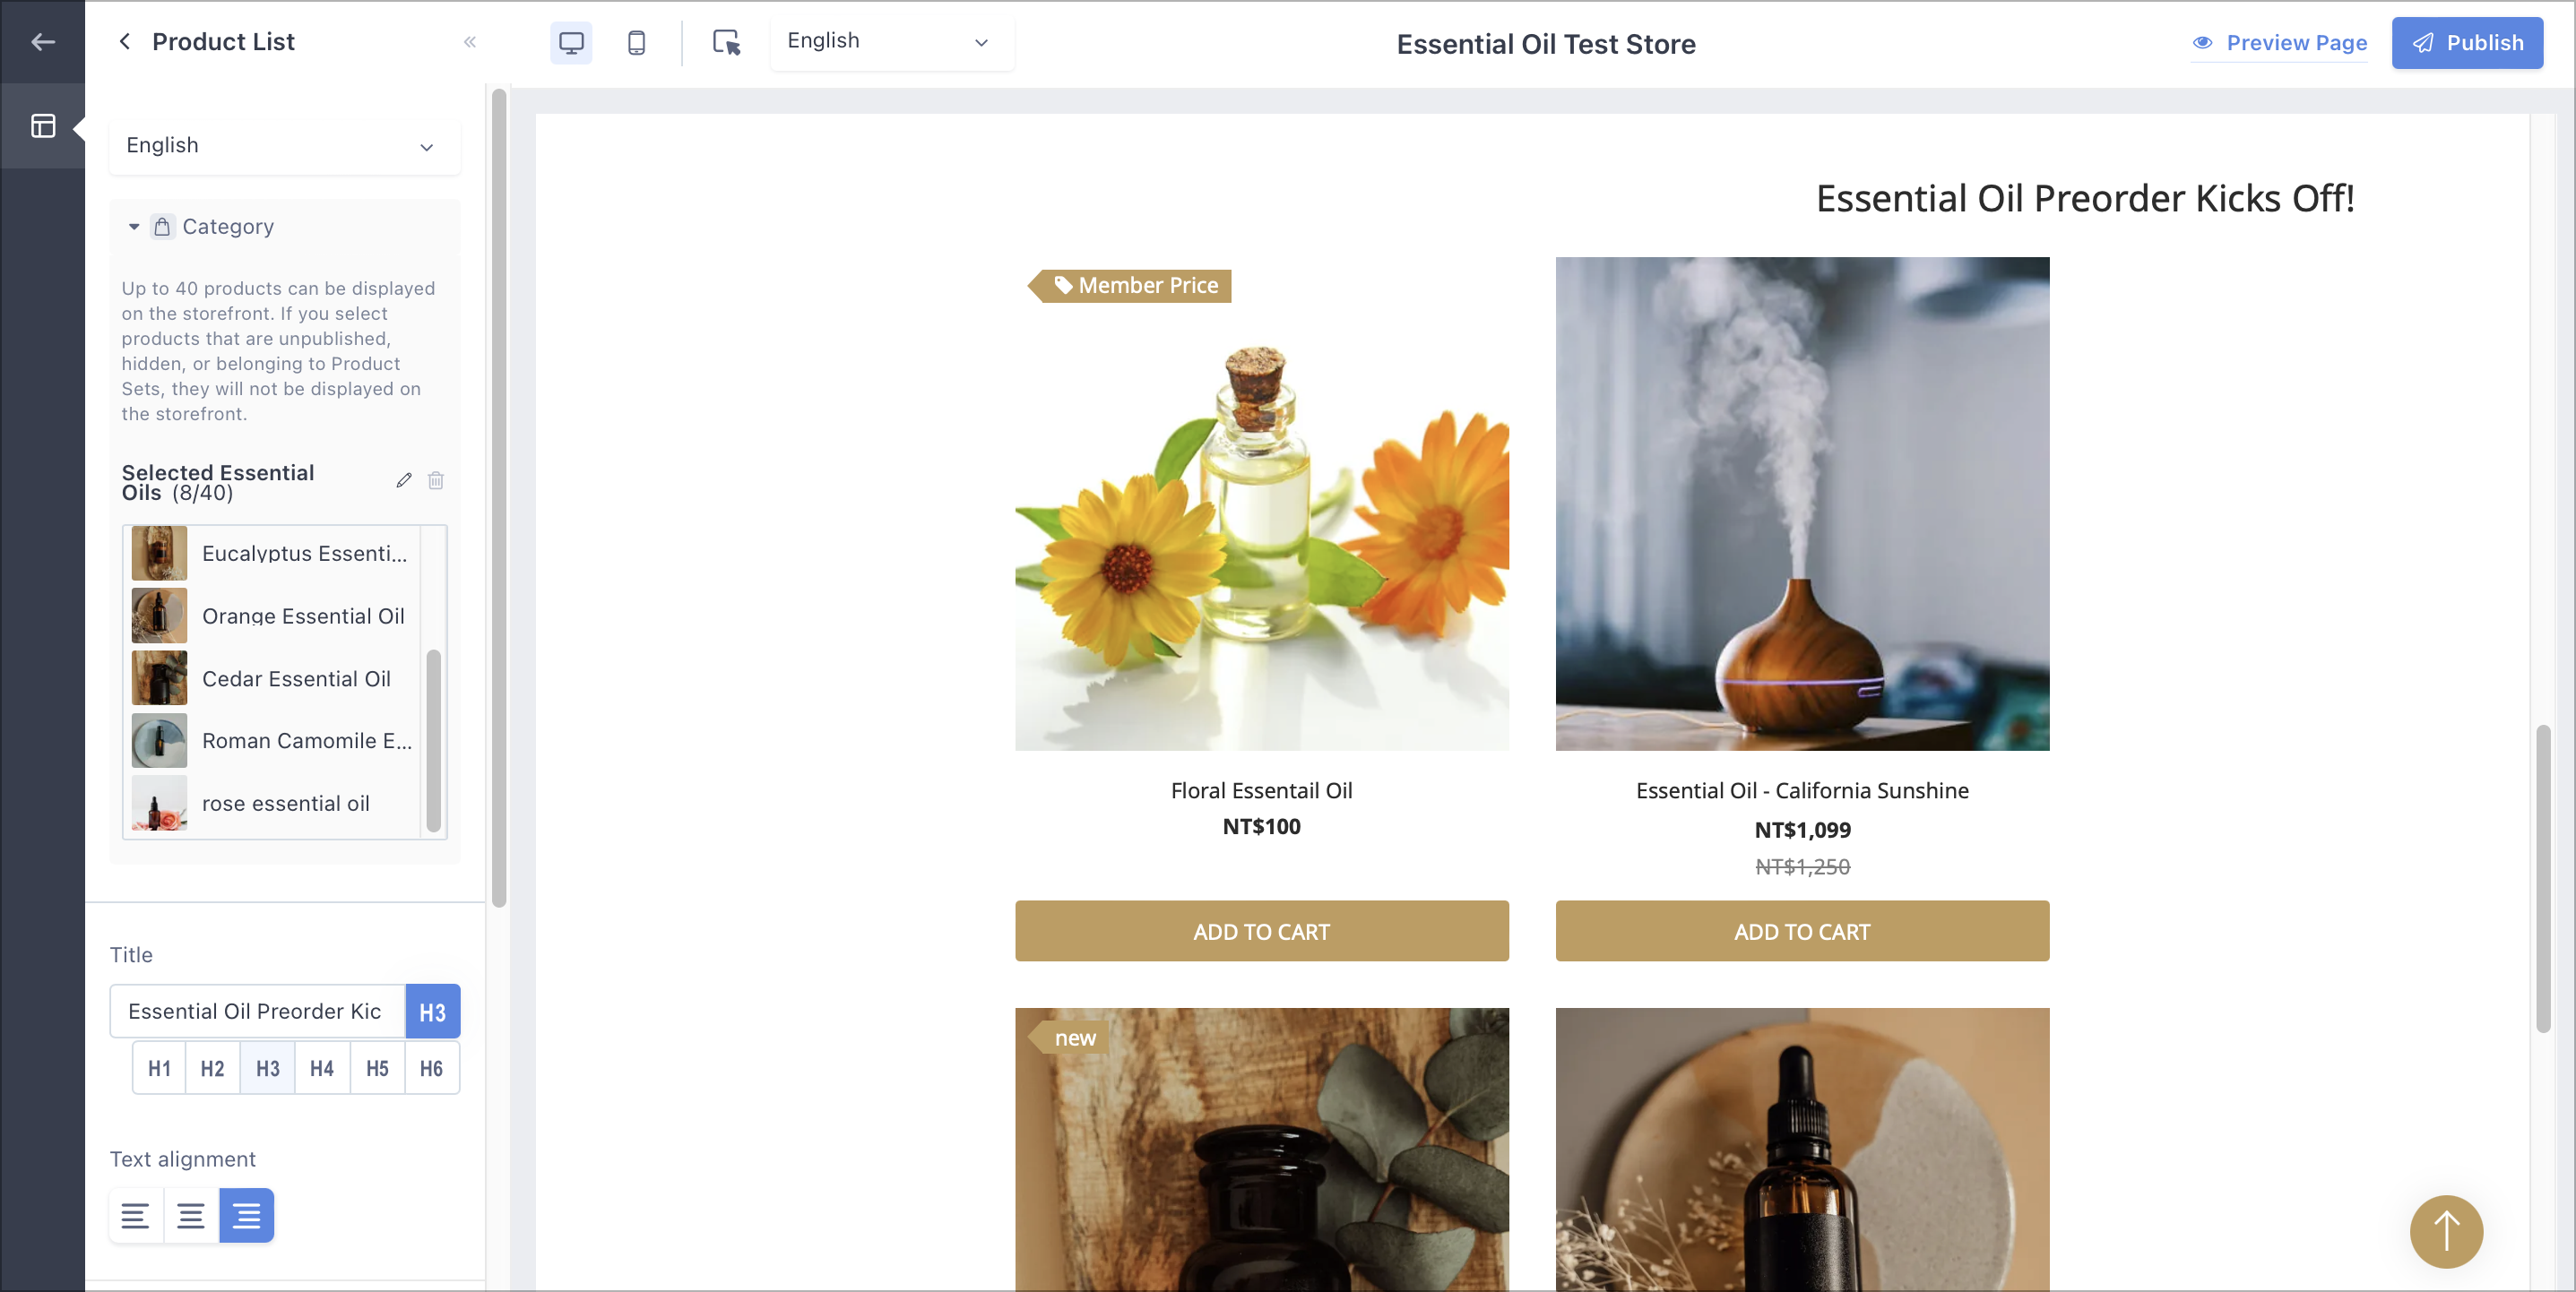This screenshot has height=1292, width=2576.
Task: Collapse the side panel with double chevron
Action: click(x=470, y=42)
